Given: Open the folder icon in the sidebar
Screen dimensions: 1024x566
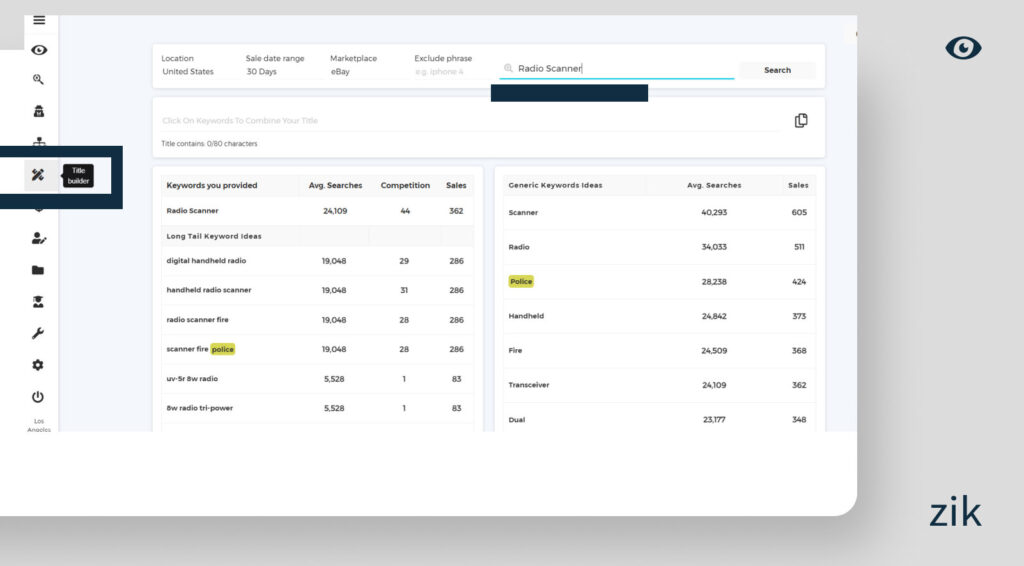Looking at the screenshot, I should (38, 270).
